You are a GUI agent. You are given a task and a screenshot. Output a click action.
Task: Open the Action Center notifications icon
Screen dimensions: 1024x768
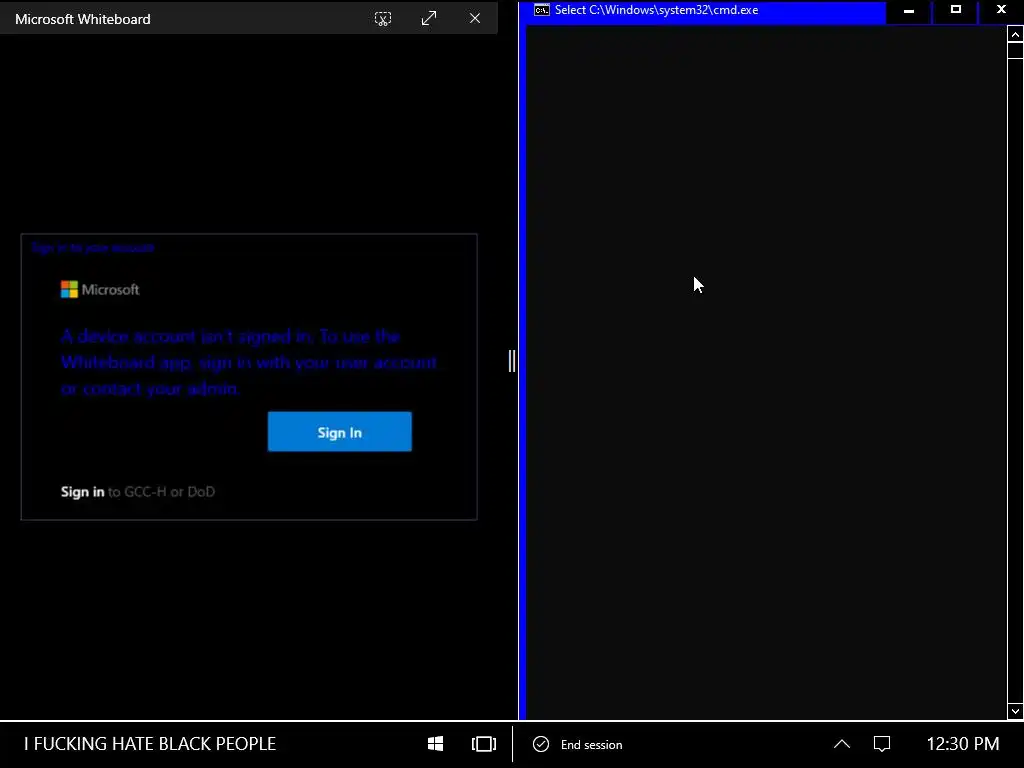click(882, 744)
